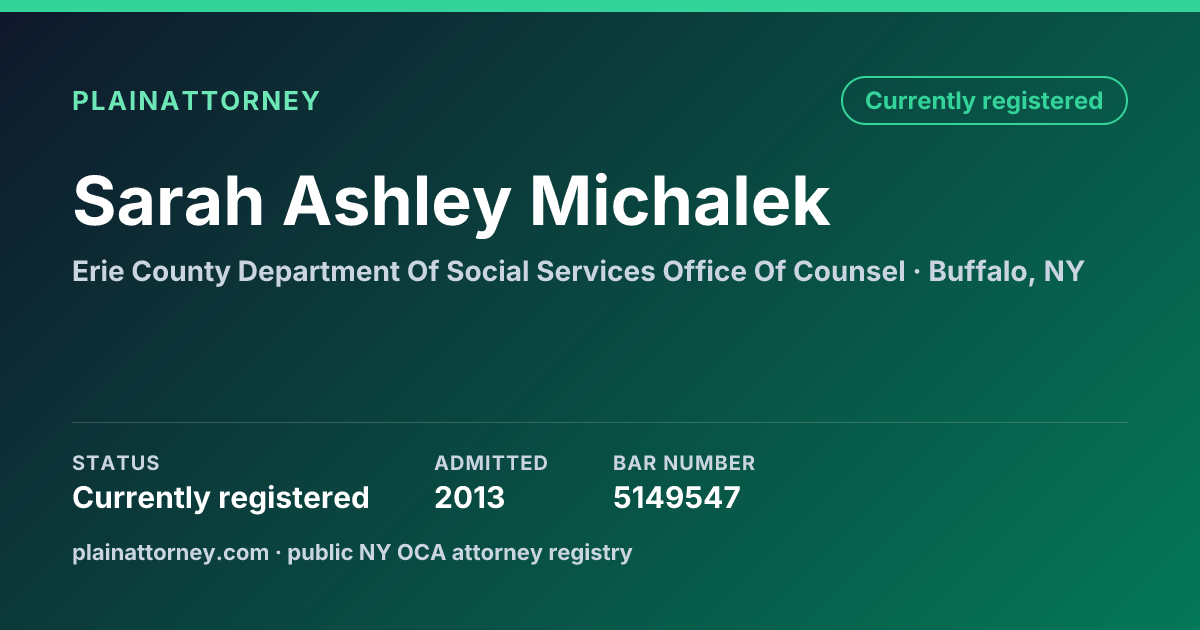Click the Currently registered pill badge
The height and width of the screenshot is (630, 1200).
pyautogui.click(x=984, y=101)
